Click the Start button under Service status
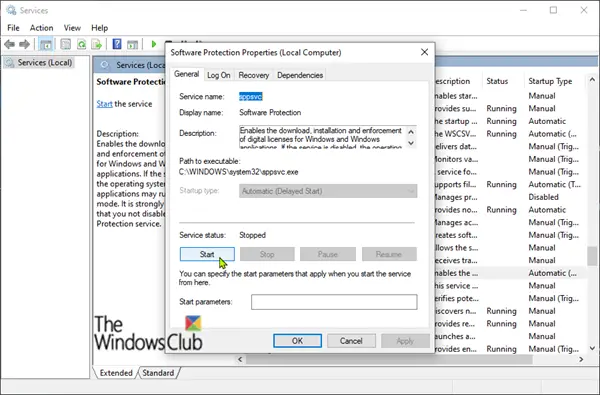 click(207, 254)
